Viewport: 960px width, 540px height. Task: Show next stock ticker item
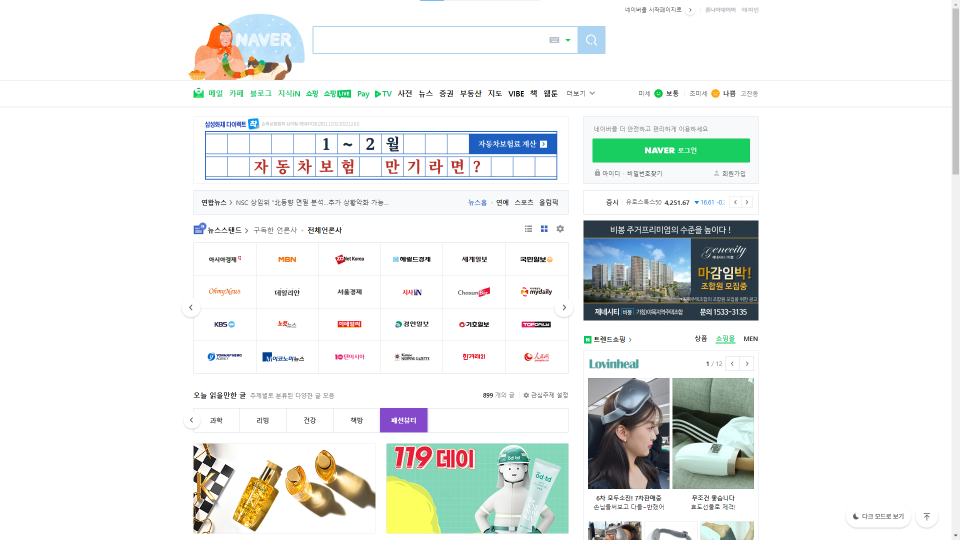pos(747,202)
